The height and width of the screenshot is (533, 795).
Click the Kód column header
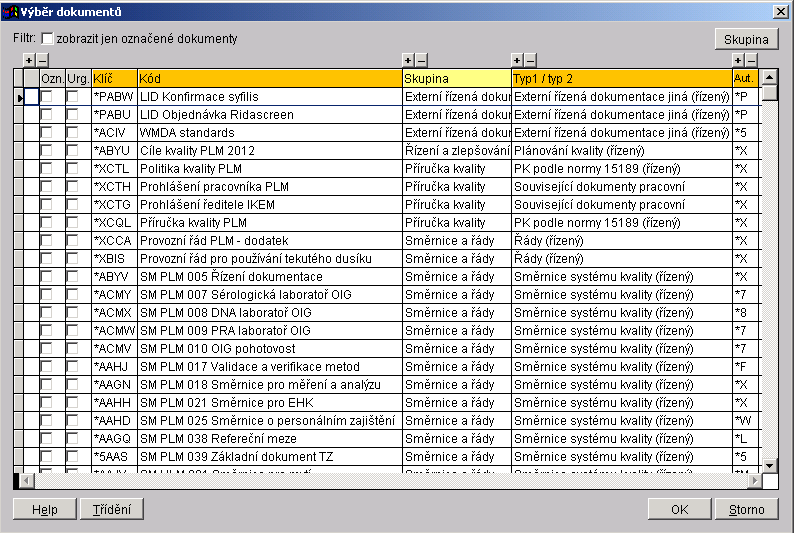coord(269,78)
